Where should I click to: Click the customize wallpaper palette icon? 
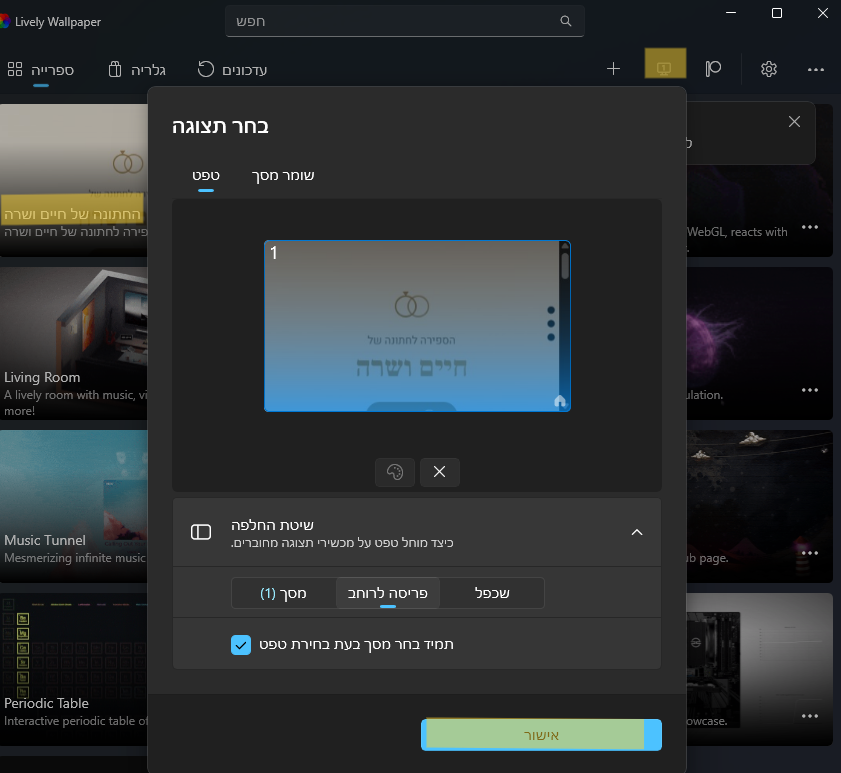coord(395,472)
